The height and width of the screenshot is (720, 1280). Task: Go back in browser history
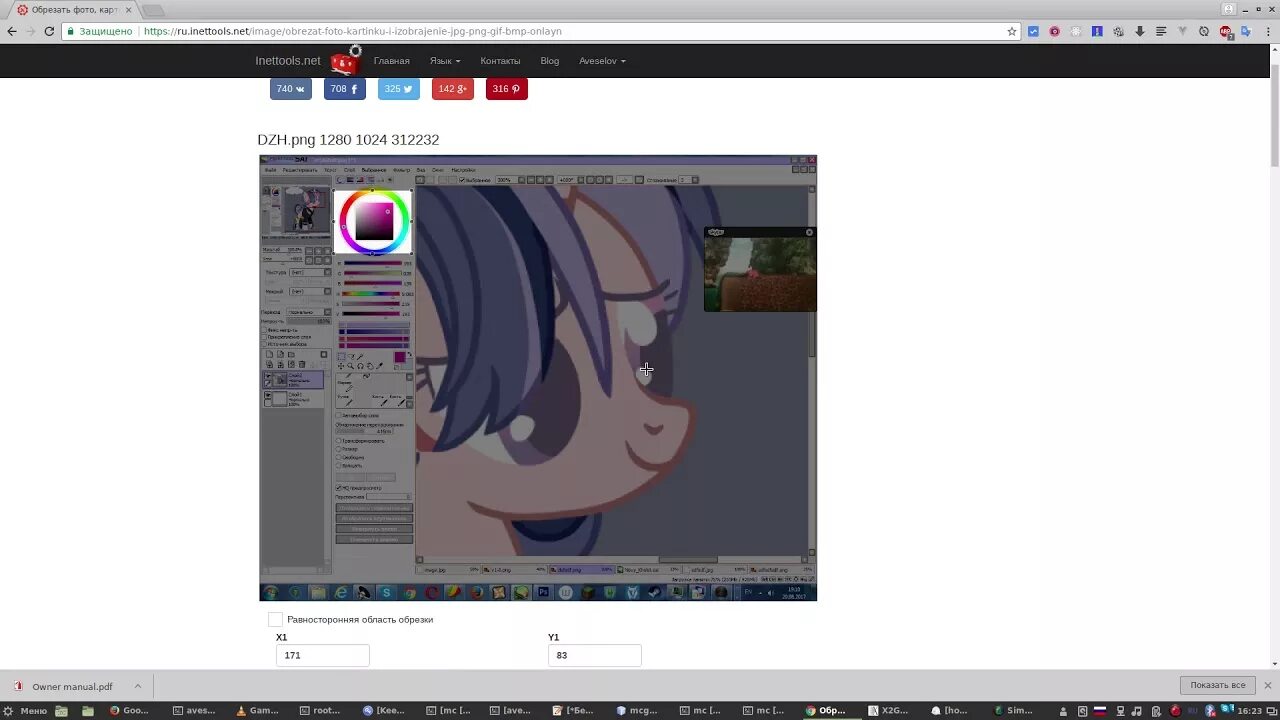pos(12,31)
